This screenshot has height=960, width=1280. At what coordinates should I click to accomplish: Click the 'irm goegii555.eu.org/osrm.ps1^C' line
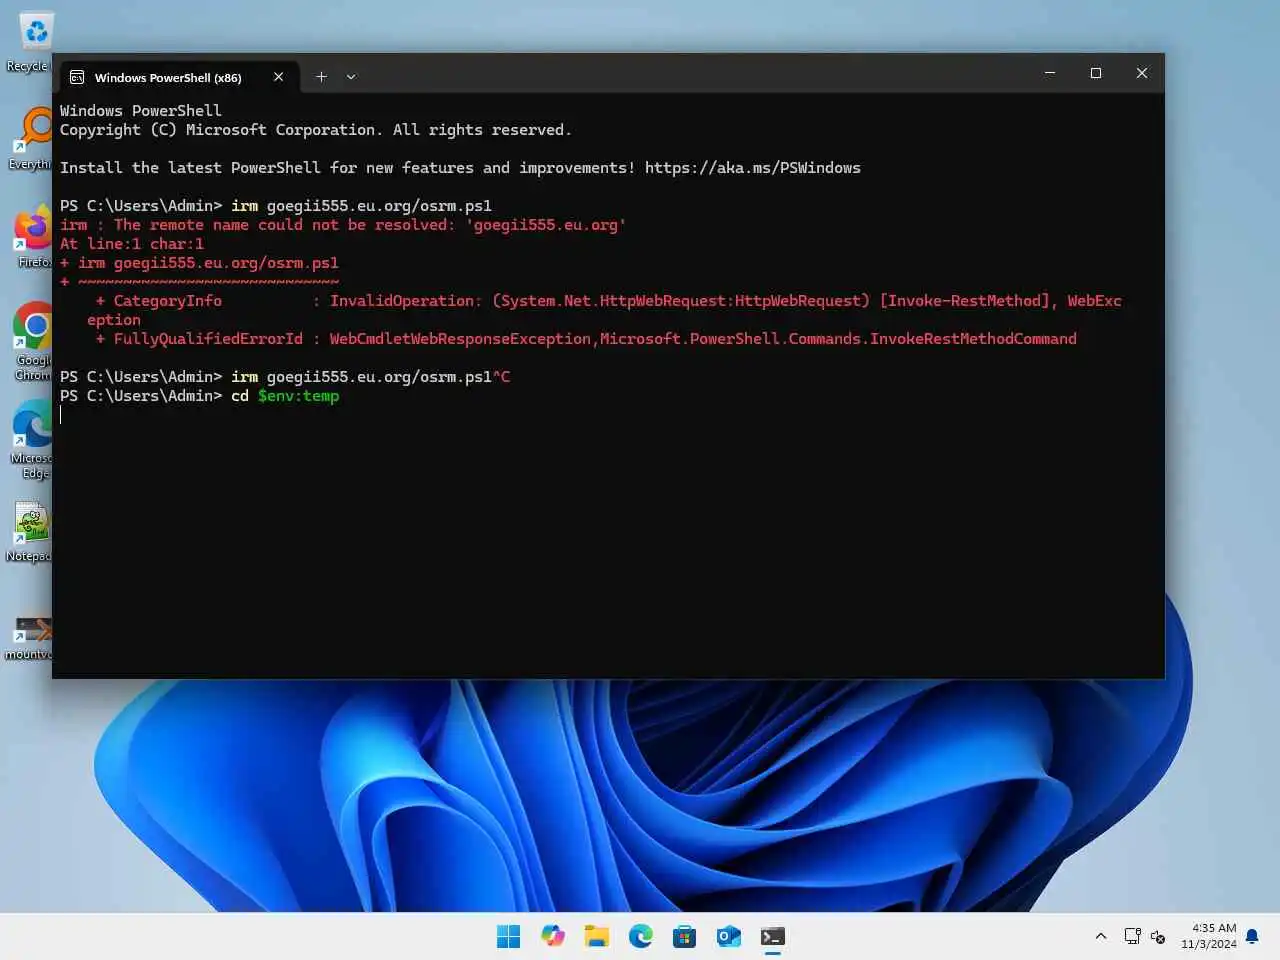pos(285,377)
